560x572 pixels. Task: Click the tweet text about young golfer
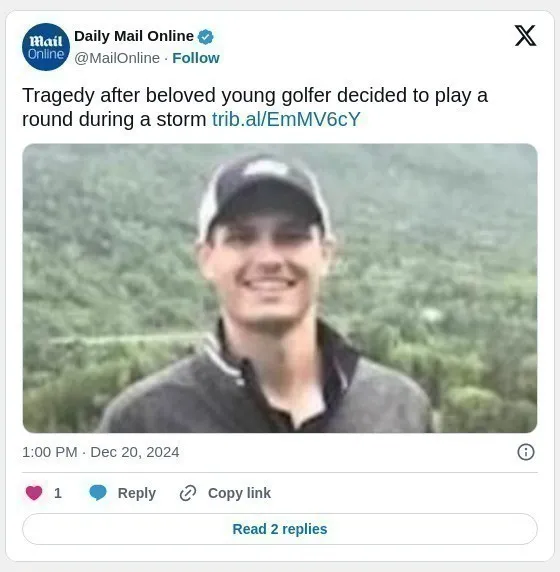[255, 107]
